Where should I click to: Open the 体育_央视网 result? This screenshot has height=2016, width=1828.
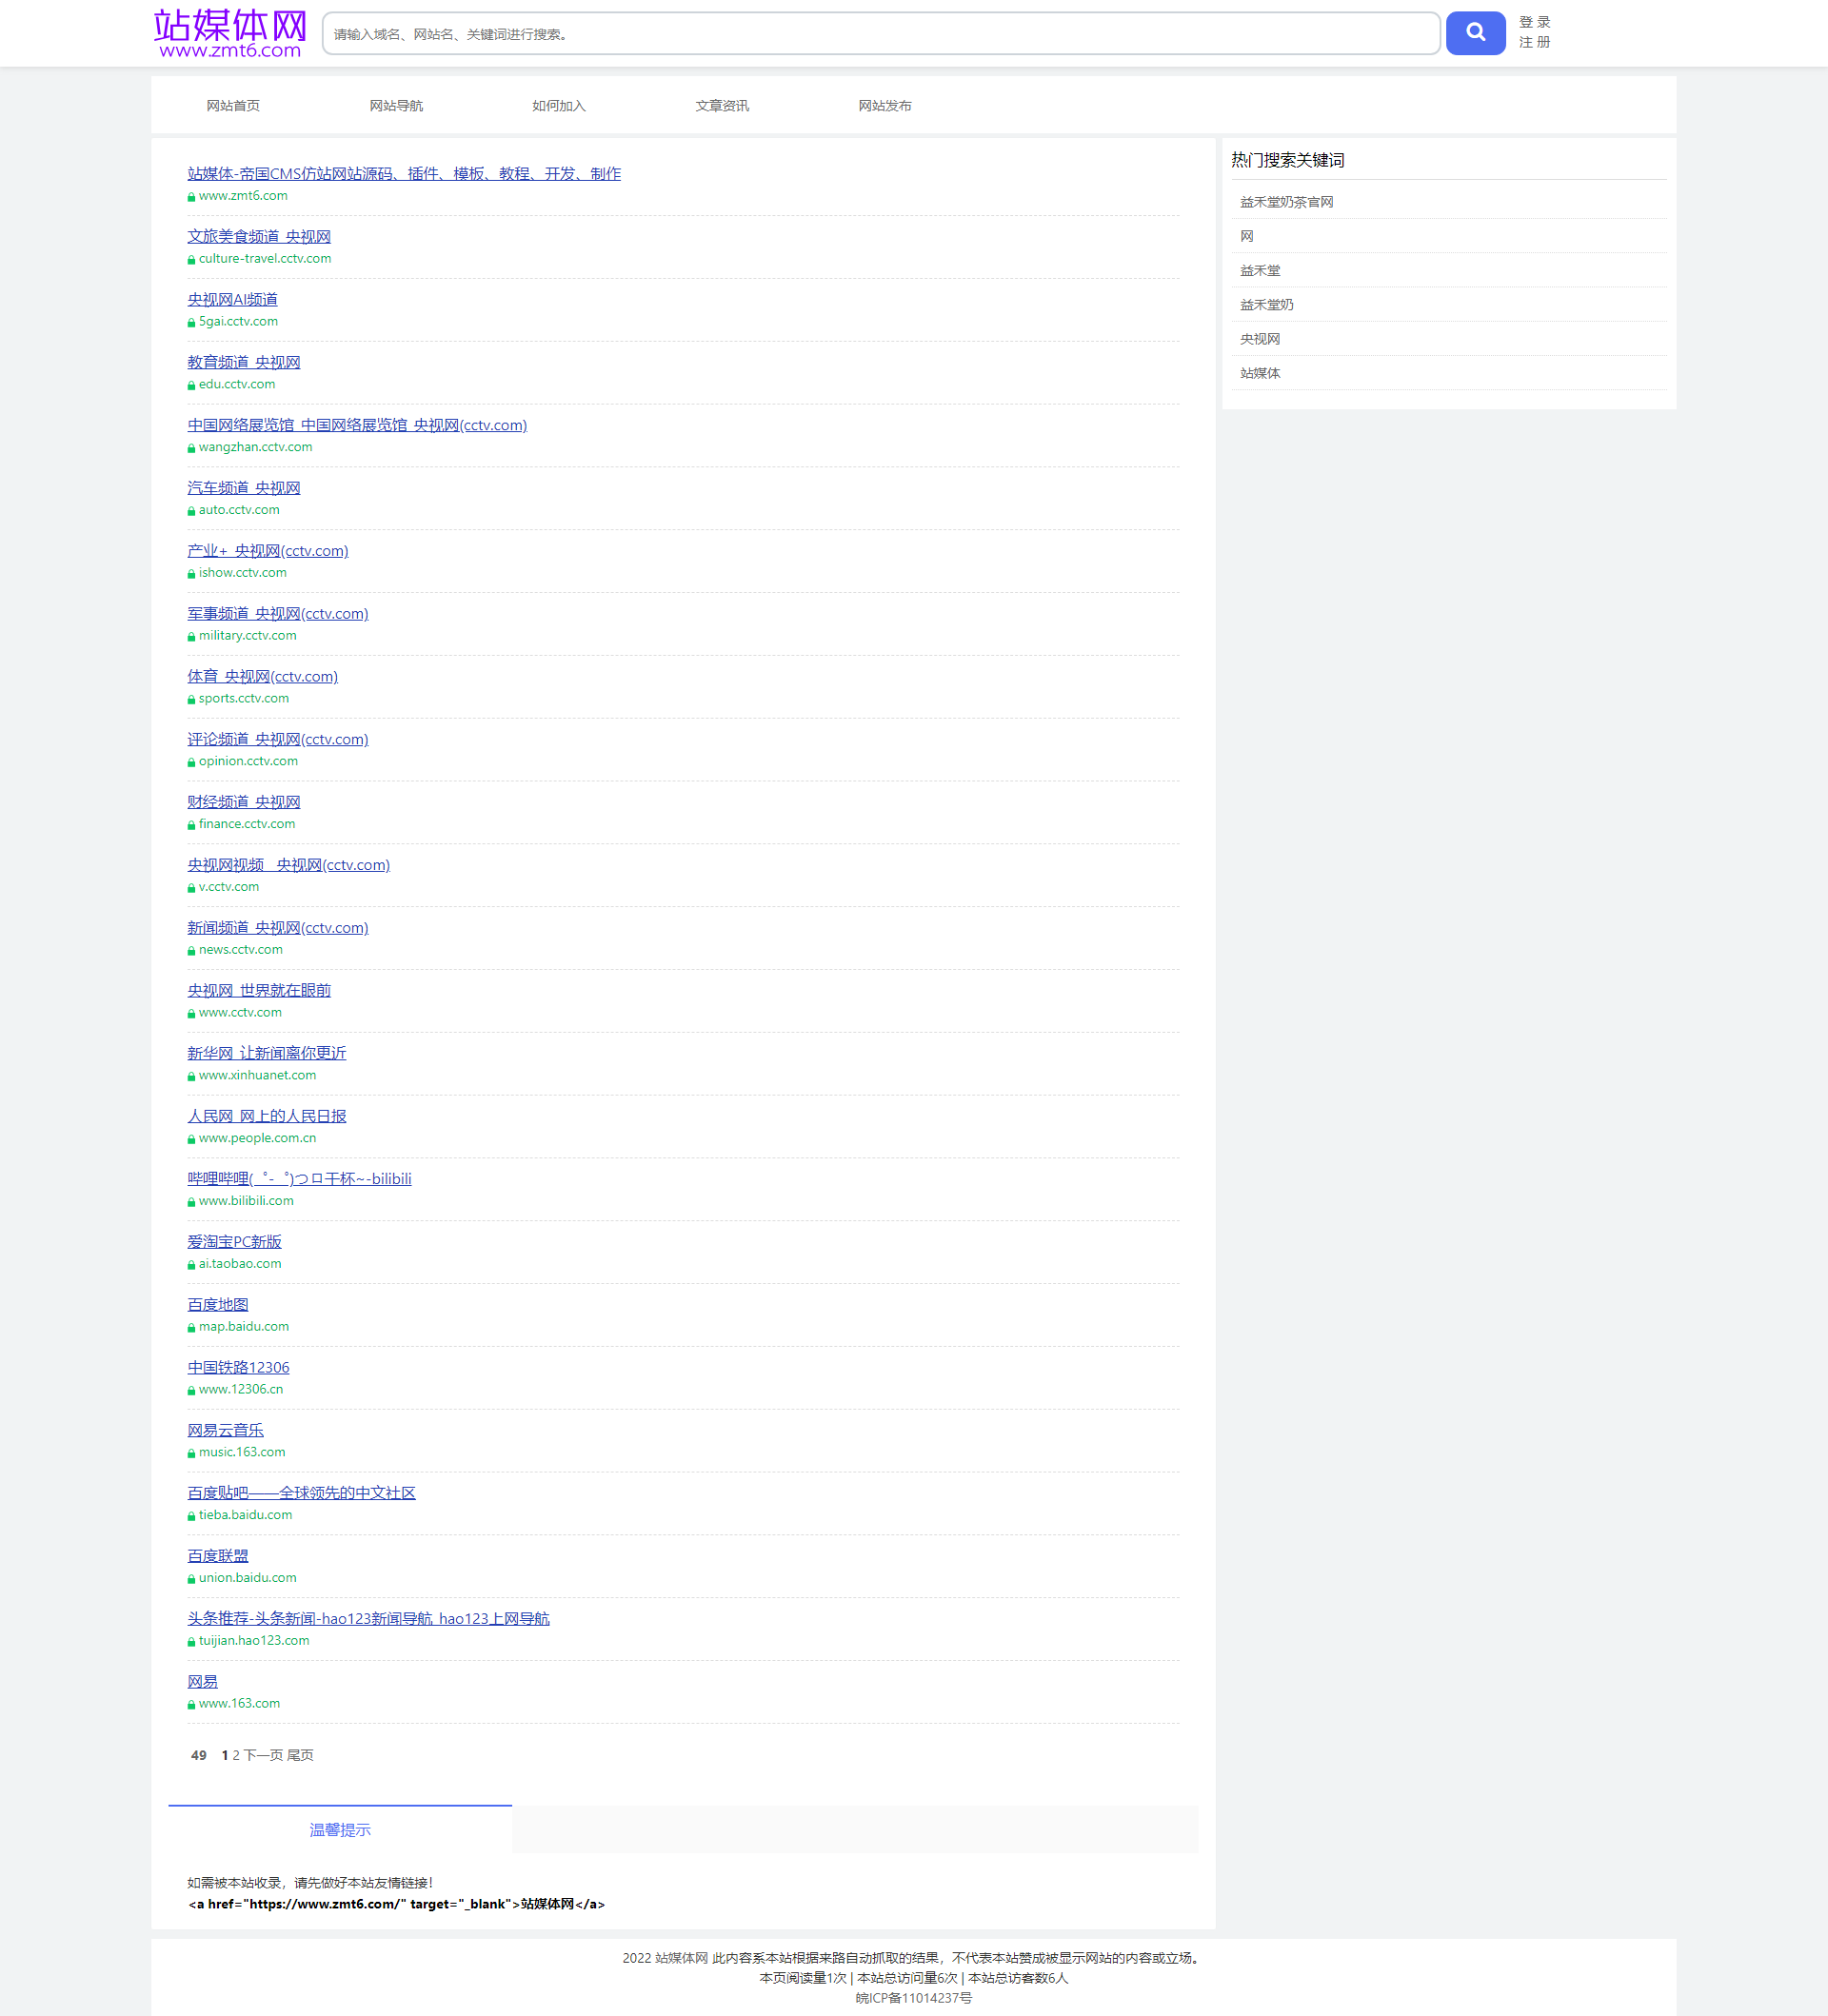(x=263, y=677)
